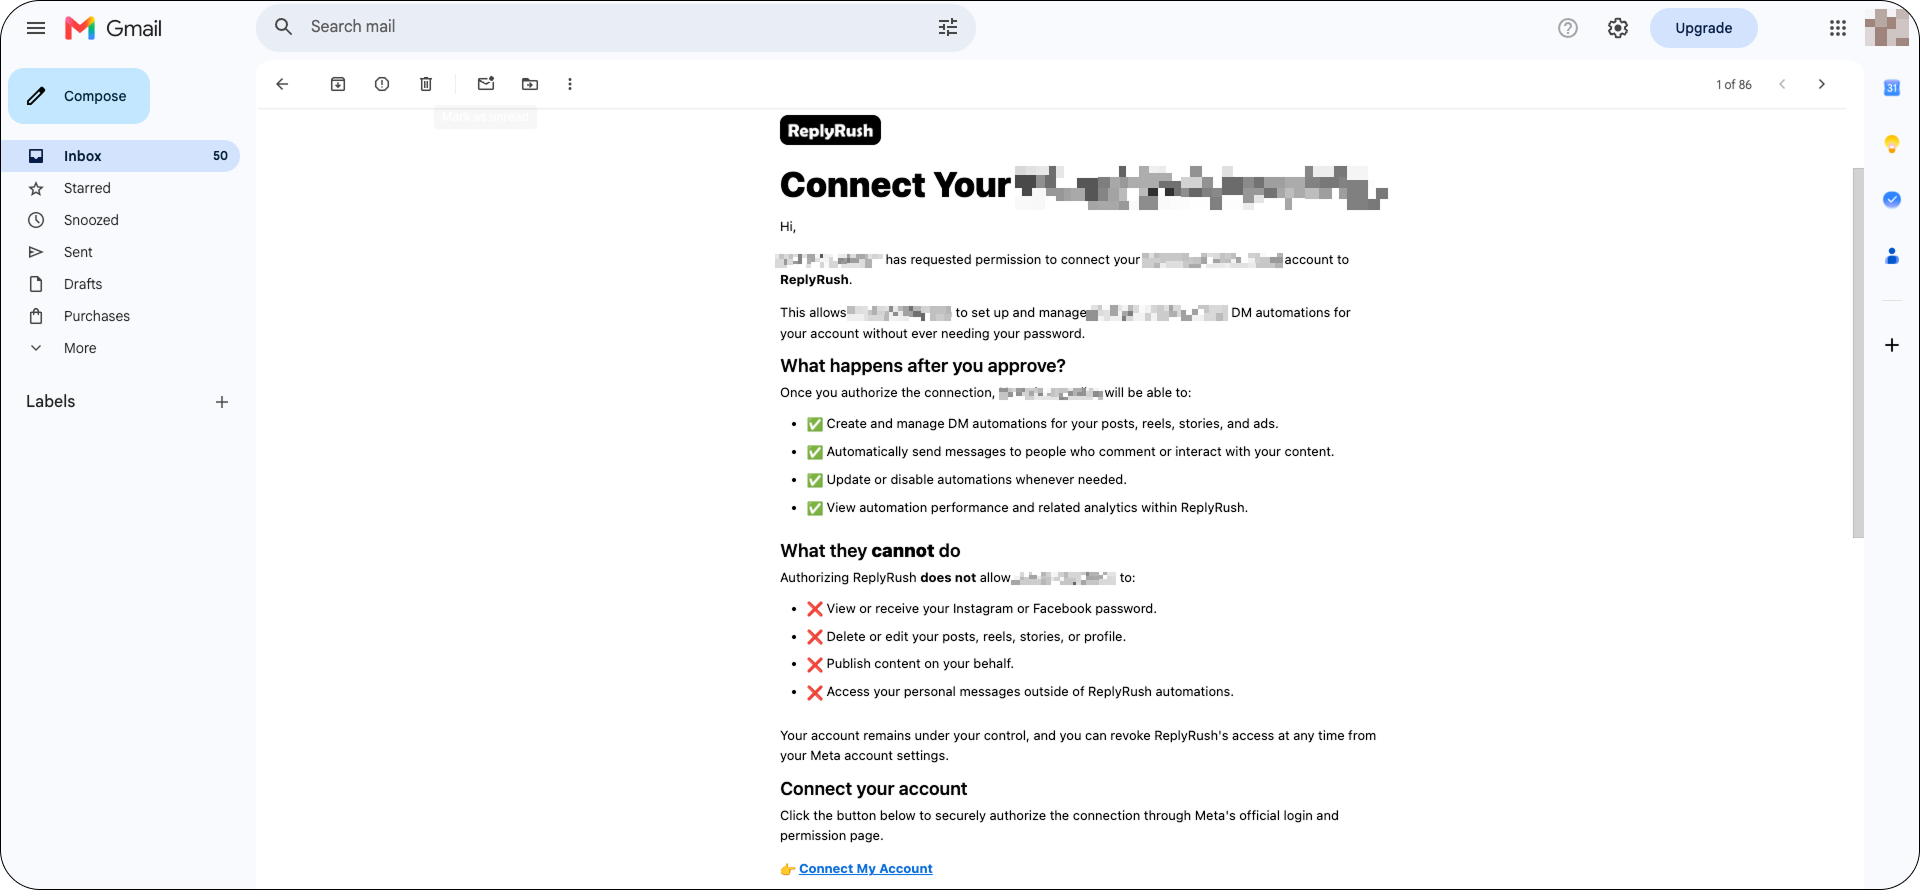Get add-ons plus icon
Viewport: 1920px width, 890px height.
(x=1892, y=345)
